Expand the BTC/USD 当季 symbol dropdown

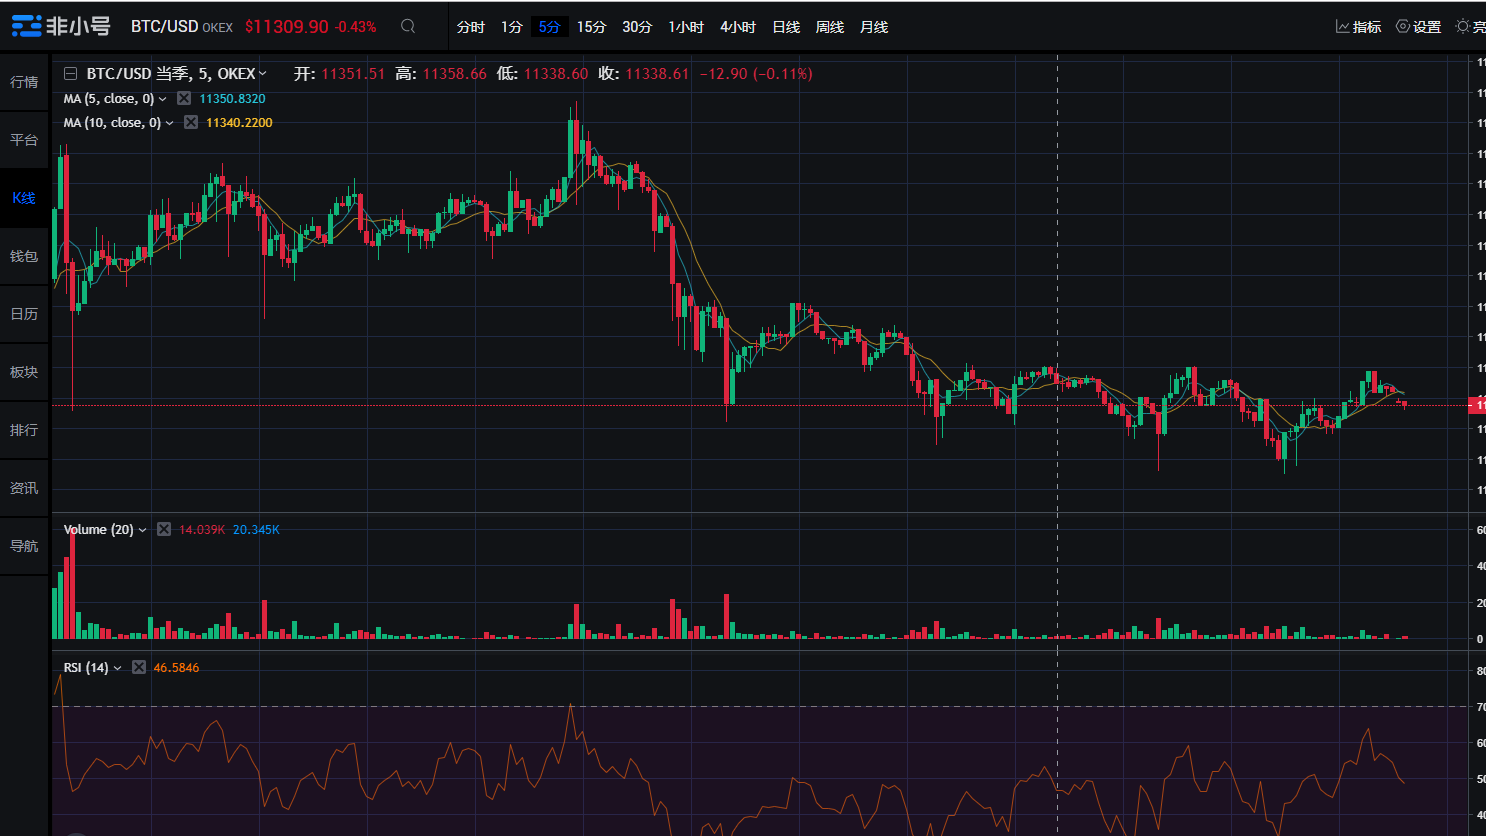[x=262, y=73]
